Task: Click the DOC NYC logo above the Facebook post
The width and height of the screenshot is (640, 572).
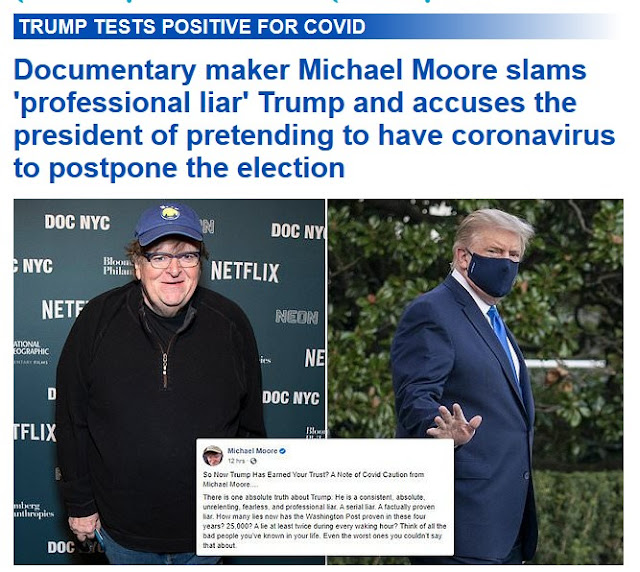Action: [x=291, y=398]
